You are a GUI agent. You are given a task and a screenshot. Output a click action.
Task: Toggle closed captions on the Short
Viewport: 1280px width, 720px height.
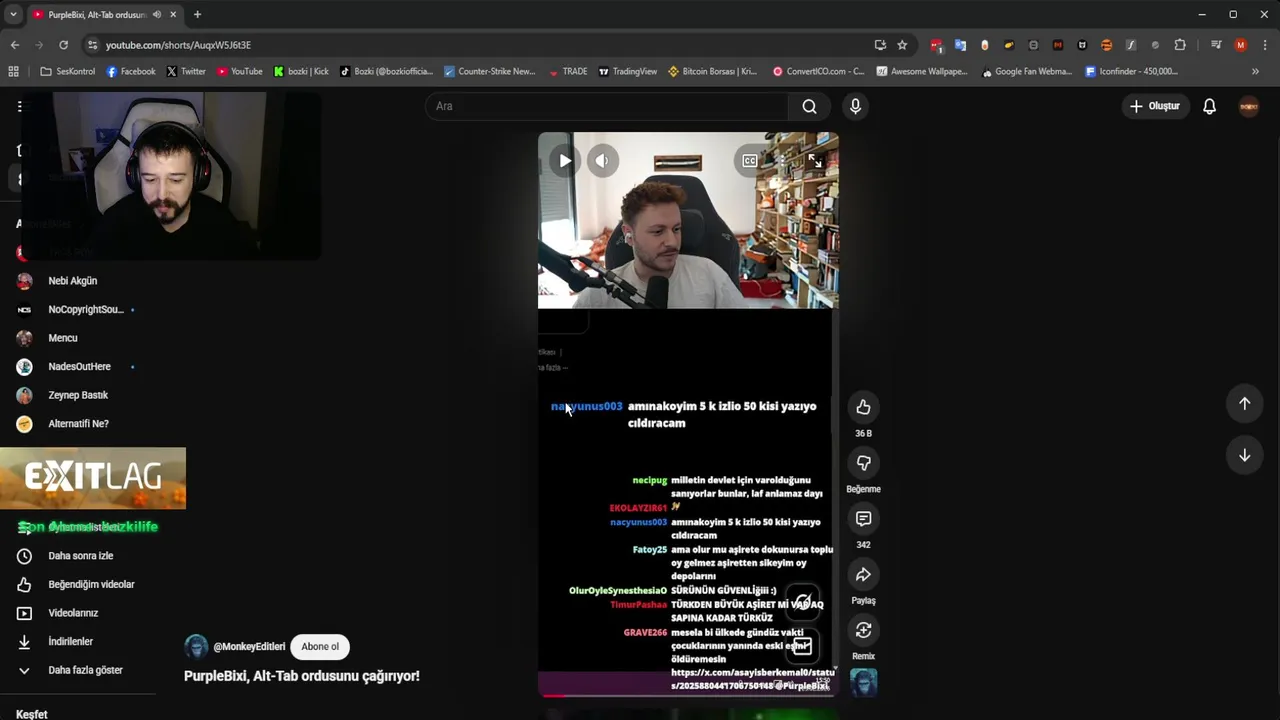point(749,161)
